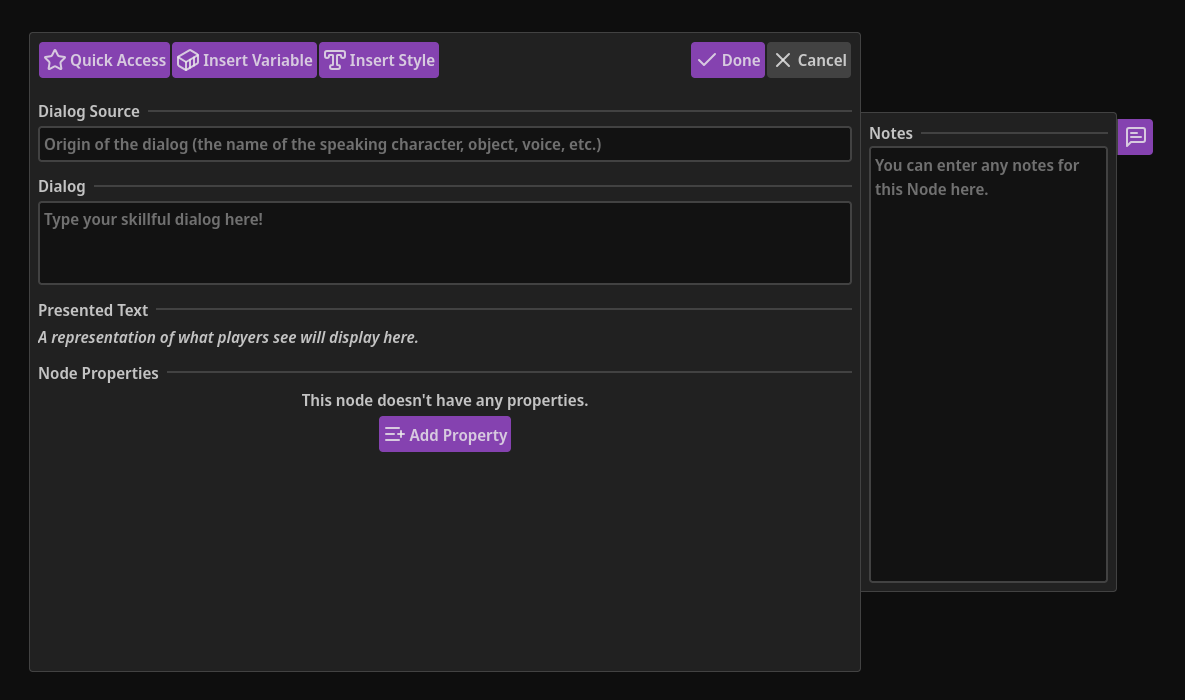
Task: Click the italic presented text preview line
Action: click(x=228, y=338)
